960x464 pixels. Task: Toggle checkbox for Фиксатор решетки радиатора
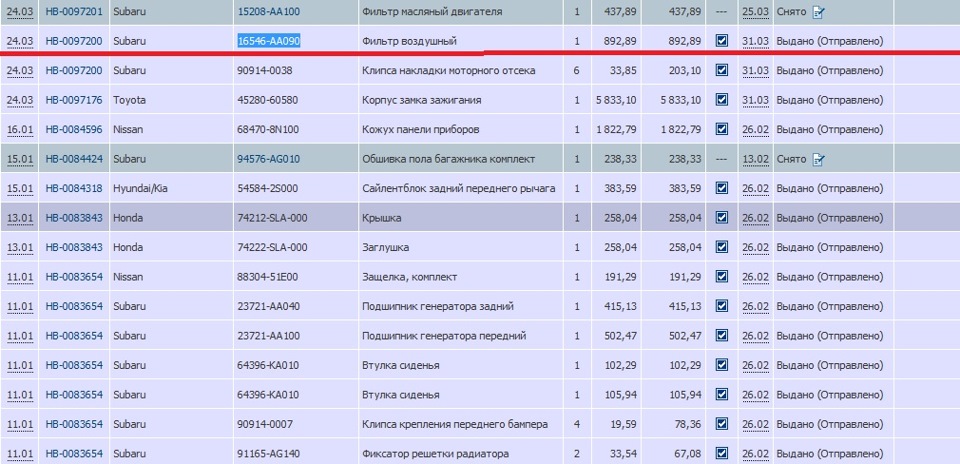click(722, 453)
